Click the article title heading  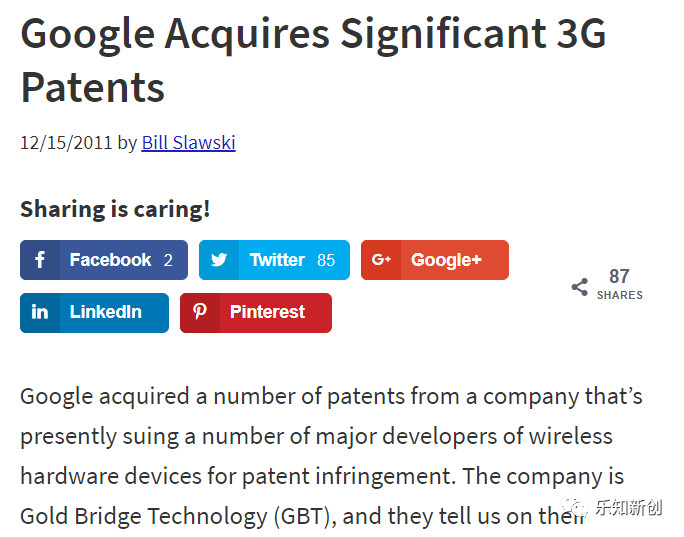[312, 60]
